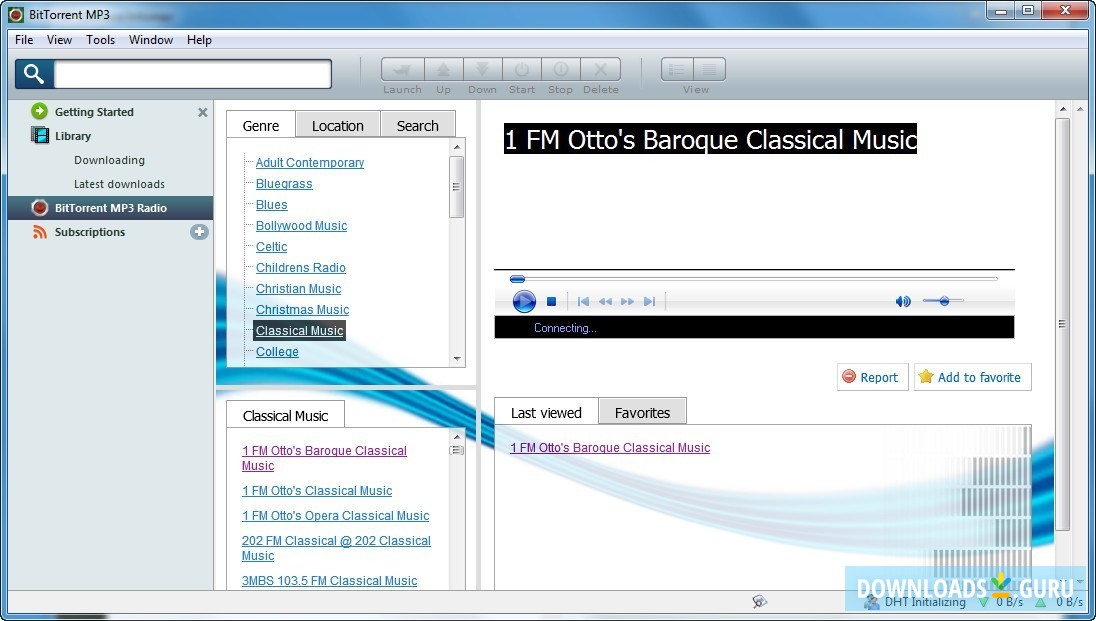Click the Down toolbar arrow
Screen dimensions: 1096x621
click(482, 70)
